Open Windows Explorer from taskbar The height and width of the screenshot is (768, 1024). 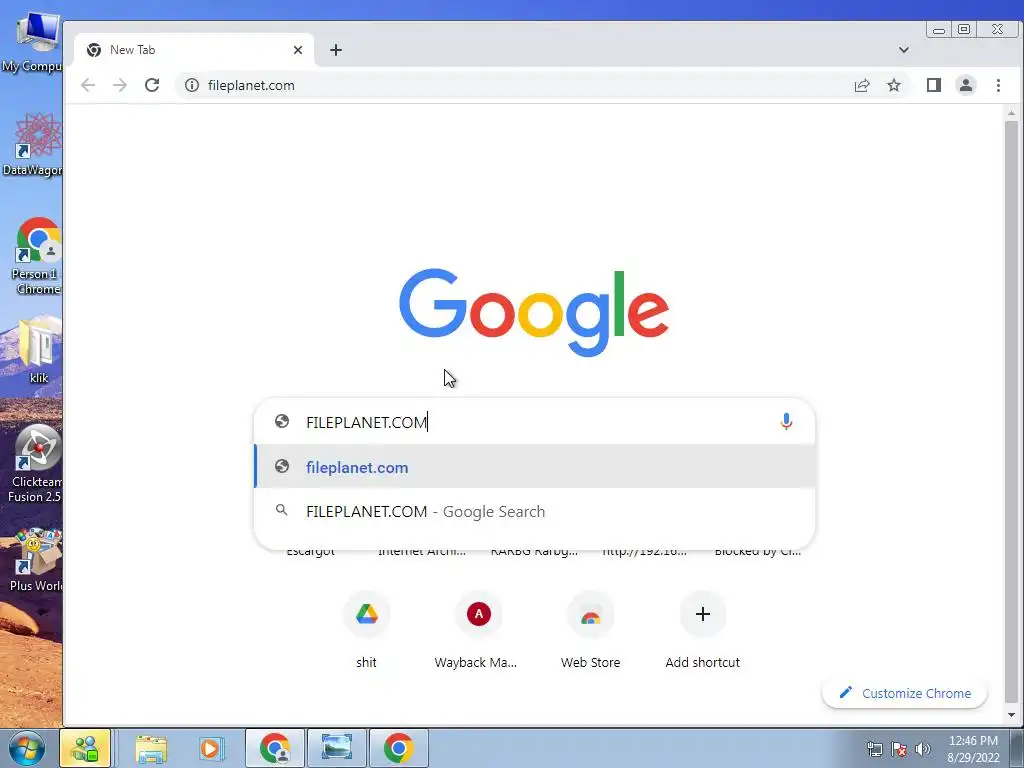[152, 748]
